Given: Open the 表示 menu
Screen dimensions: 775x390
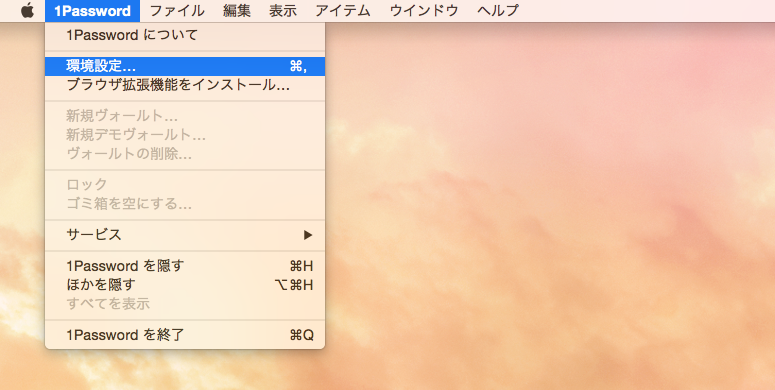Looking at the screenshot, I should click(283, 10).
